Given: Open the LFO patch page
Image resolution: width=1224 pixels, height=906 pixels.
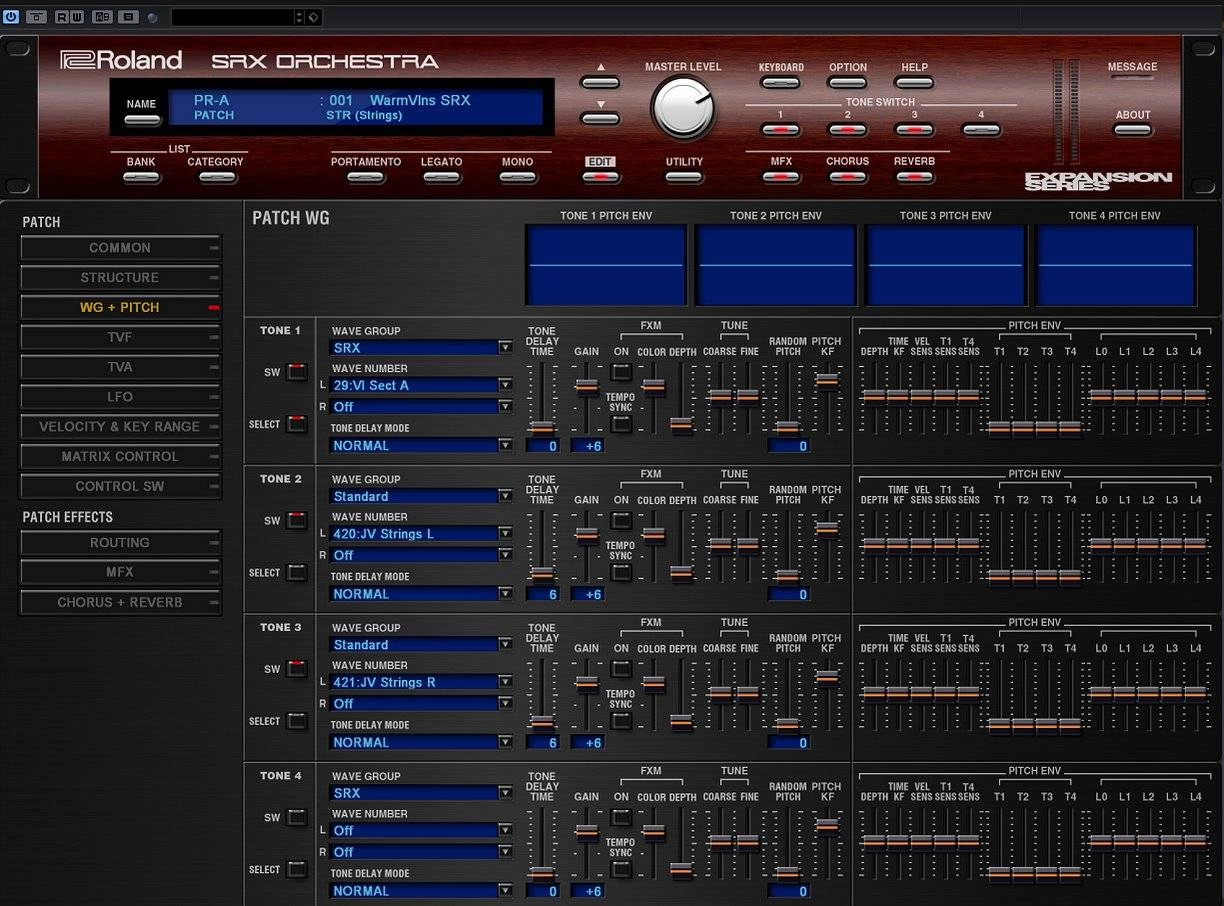Looking at the screenshot, I should 120,397.
